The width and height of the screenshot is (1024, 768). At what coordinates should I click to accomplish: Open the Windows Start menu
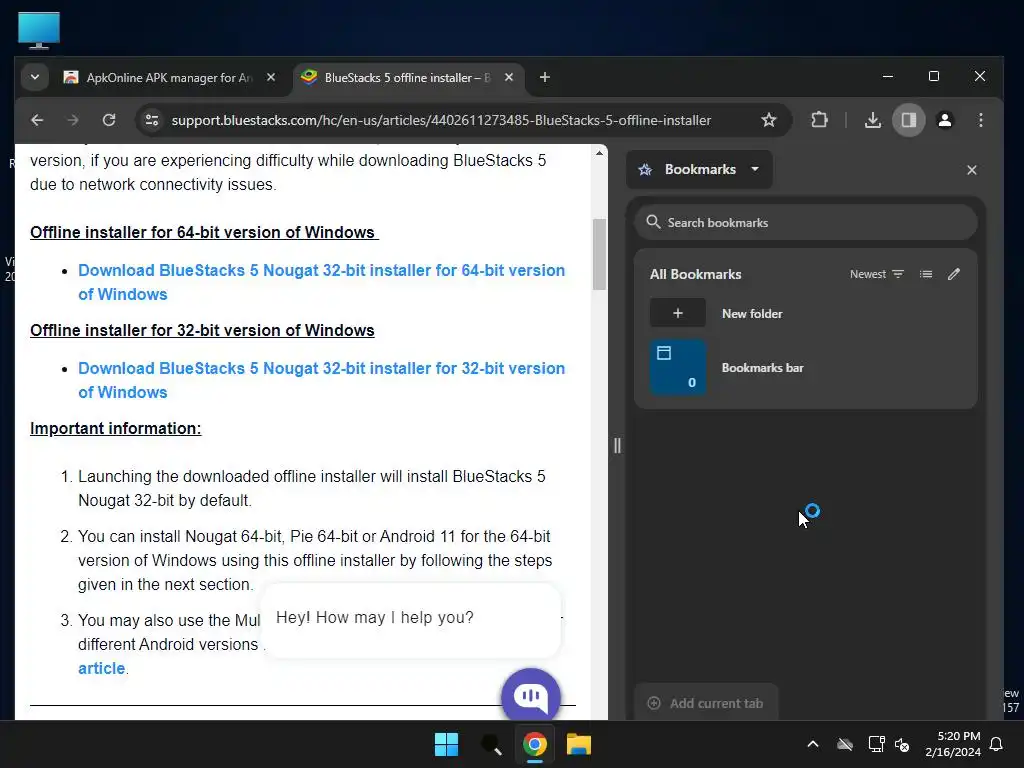447,744
